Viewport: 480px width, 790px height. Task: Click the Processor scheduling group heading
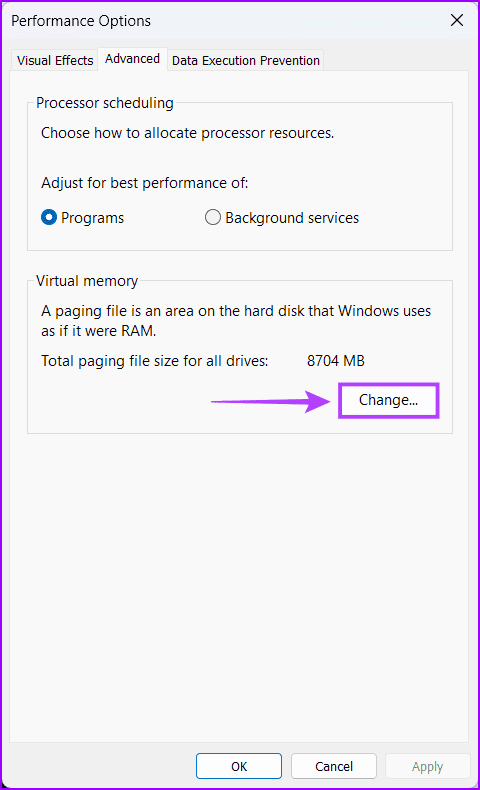105,103
